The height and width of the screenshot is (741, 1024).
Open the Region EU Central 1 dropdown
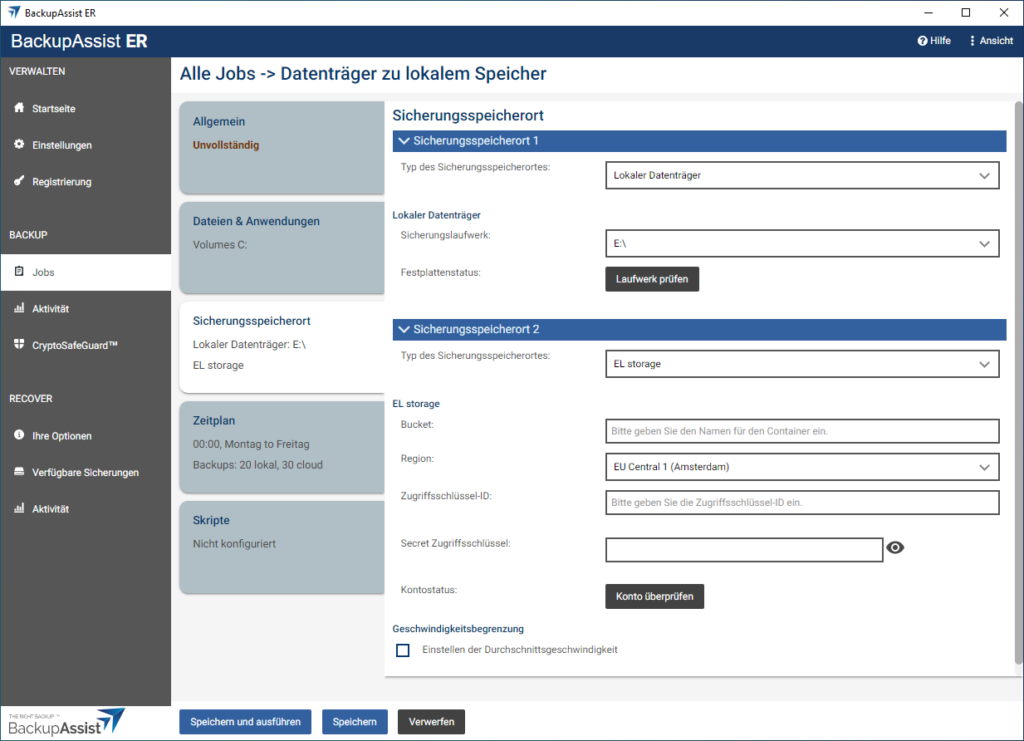pyautogui.click(x=801, y=466)
